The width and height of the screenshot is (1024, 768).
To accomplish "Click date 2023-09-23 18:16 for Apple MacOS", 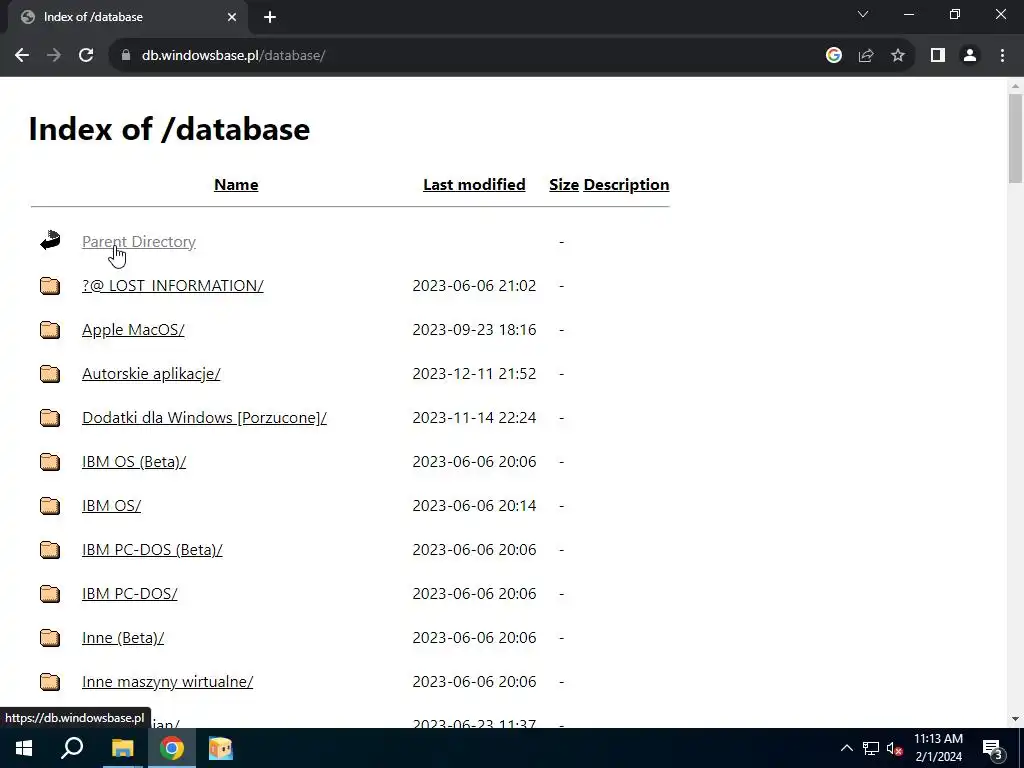I will pos(474,330).
